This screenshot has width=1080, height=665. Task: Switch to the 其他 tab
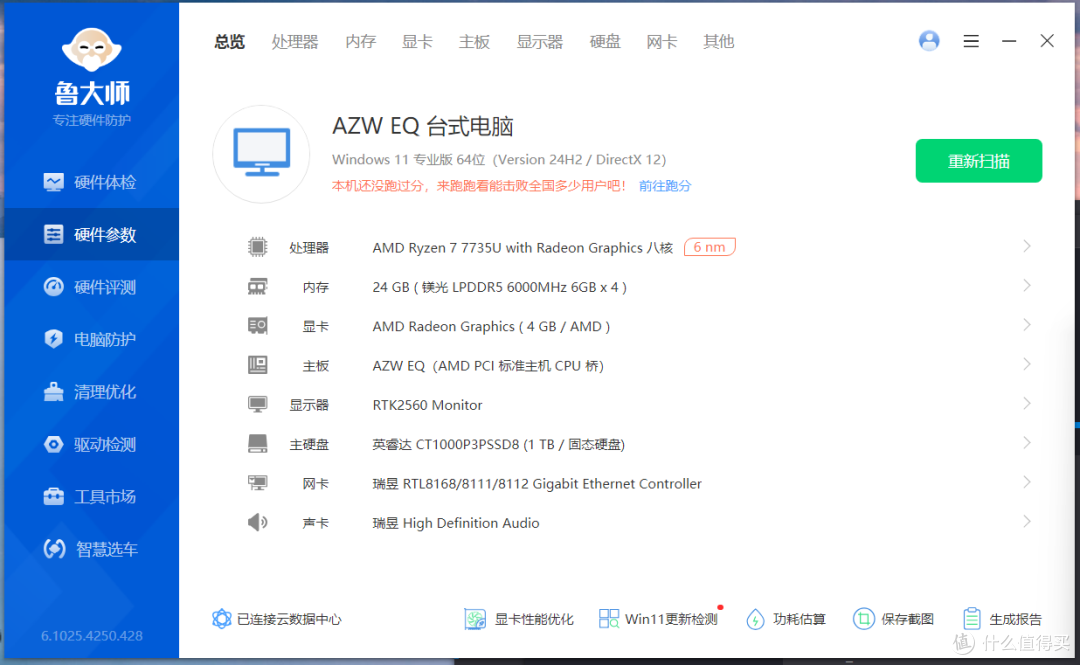point(718,42)
